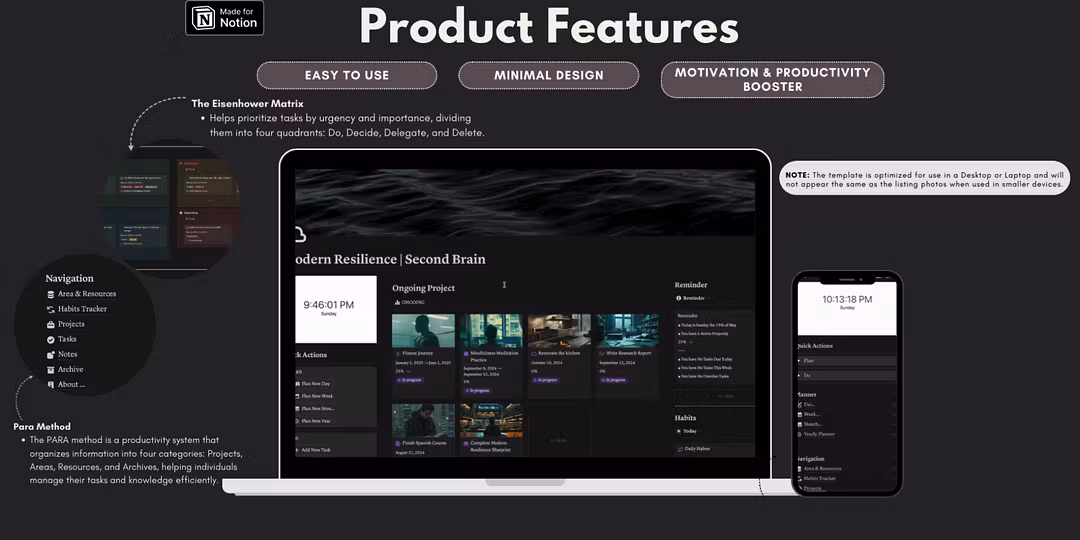
Task: Click the Write Research Report card title
Action: coord(629,353)
